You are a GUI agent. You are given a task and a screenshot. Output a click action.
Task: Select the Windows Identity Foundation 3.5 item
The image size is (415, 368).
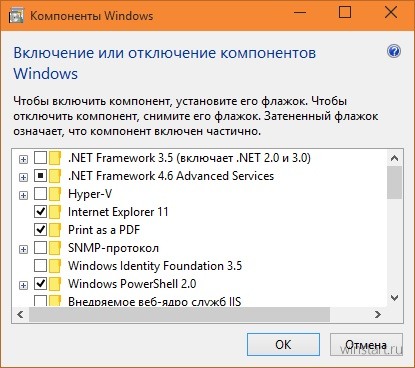[155, 266]
